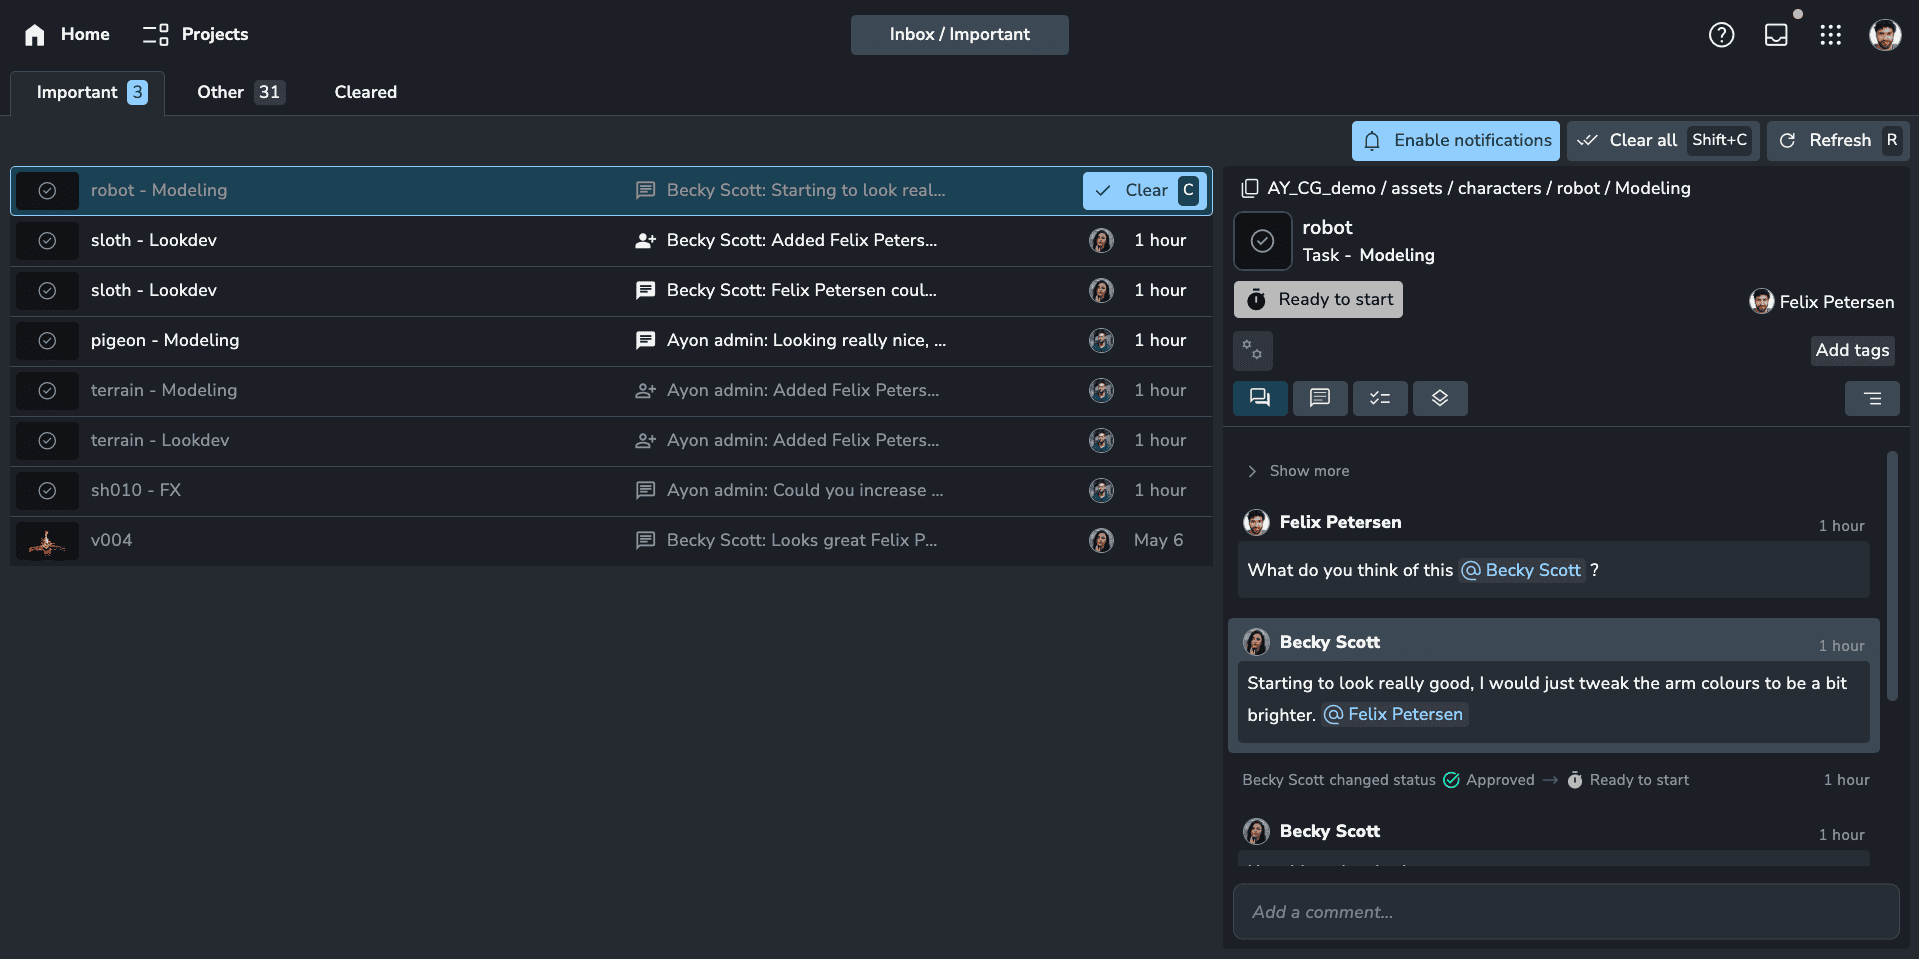Screen dimensions: 1919x959
Task: Click task icon for pigeon - Modeling
Action: pyautogui.click(x=47, y=341)
